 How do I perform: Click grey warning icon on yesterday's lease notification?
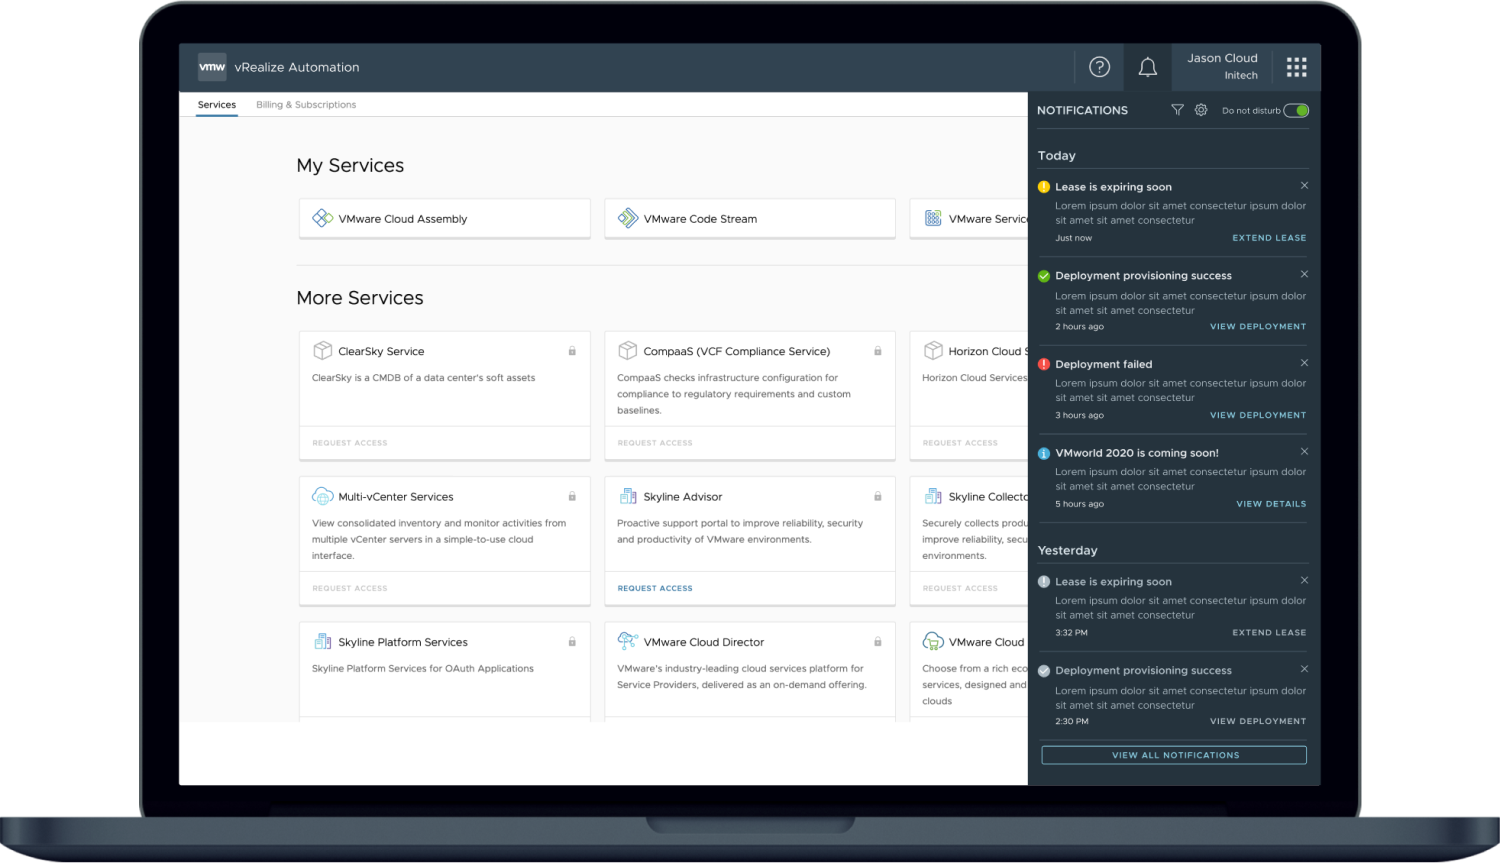1044,582
